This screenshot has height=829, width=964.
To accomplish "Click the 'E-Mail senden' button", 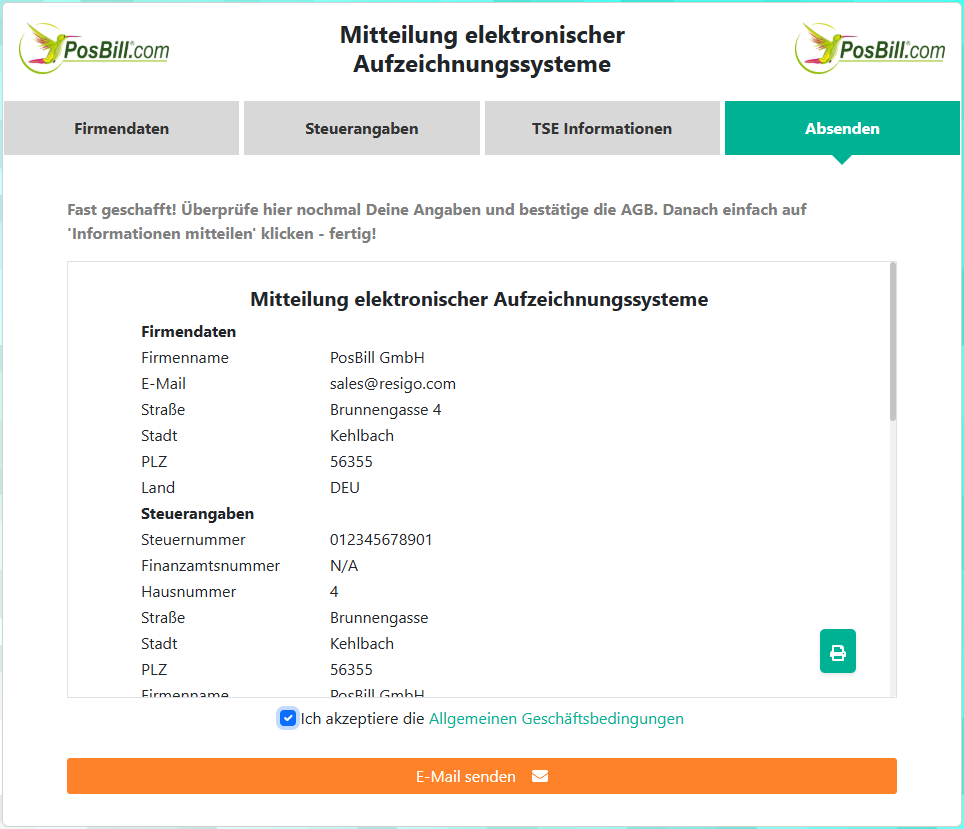I will click(x=482, y=775).
